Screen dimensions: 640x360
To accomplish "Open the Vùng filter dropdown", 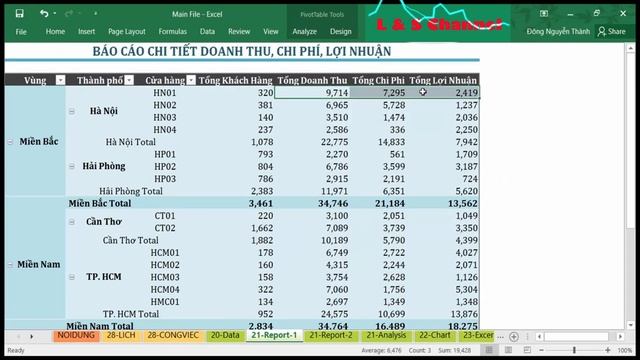I will (60, 80).
